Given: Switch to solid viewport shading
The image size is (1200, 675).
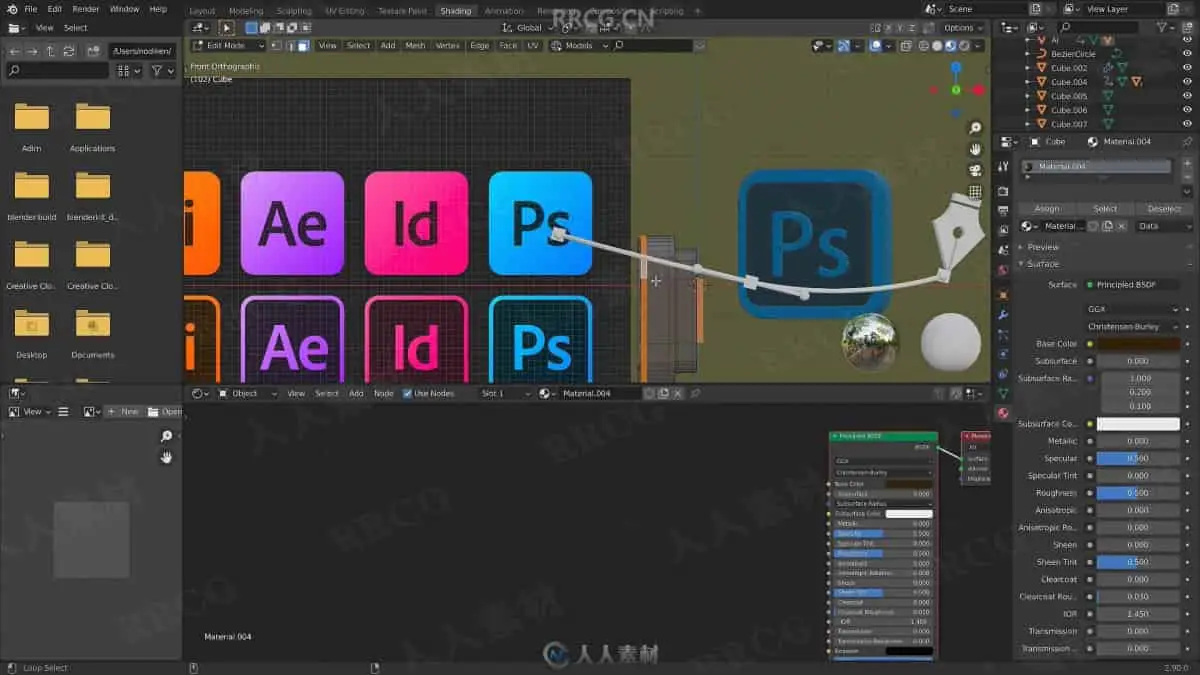Looking at the screenshot, I should (937, 45).
